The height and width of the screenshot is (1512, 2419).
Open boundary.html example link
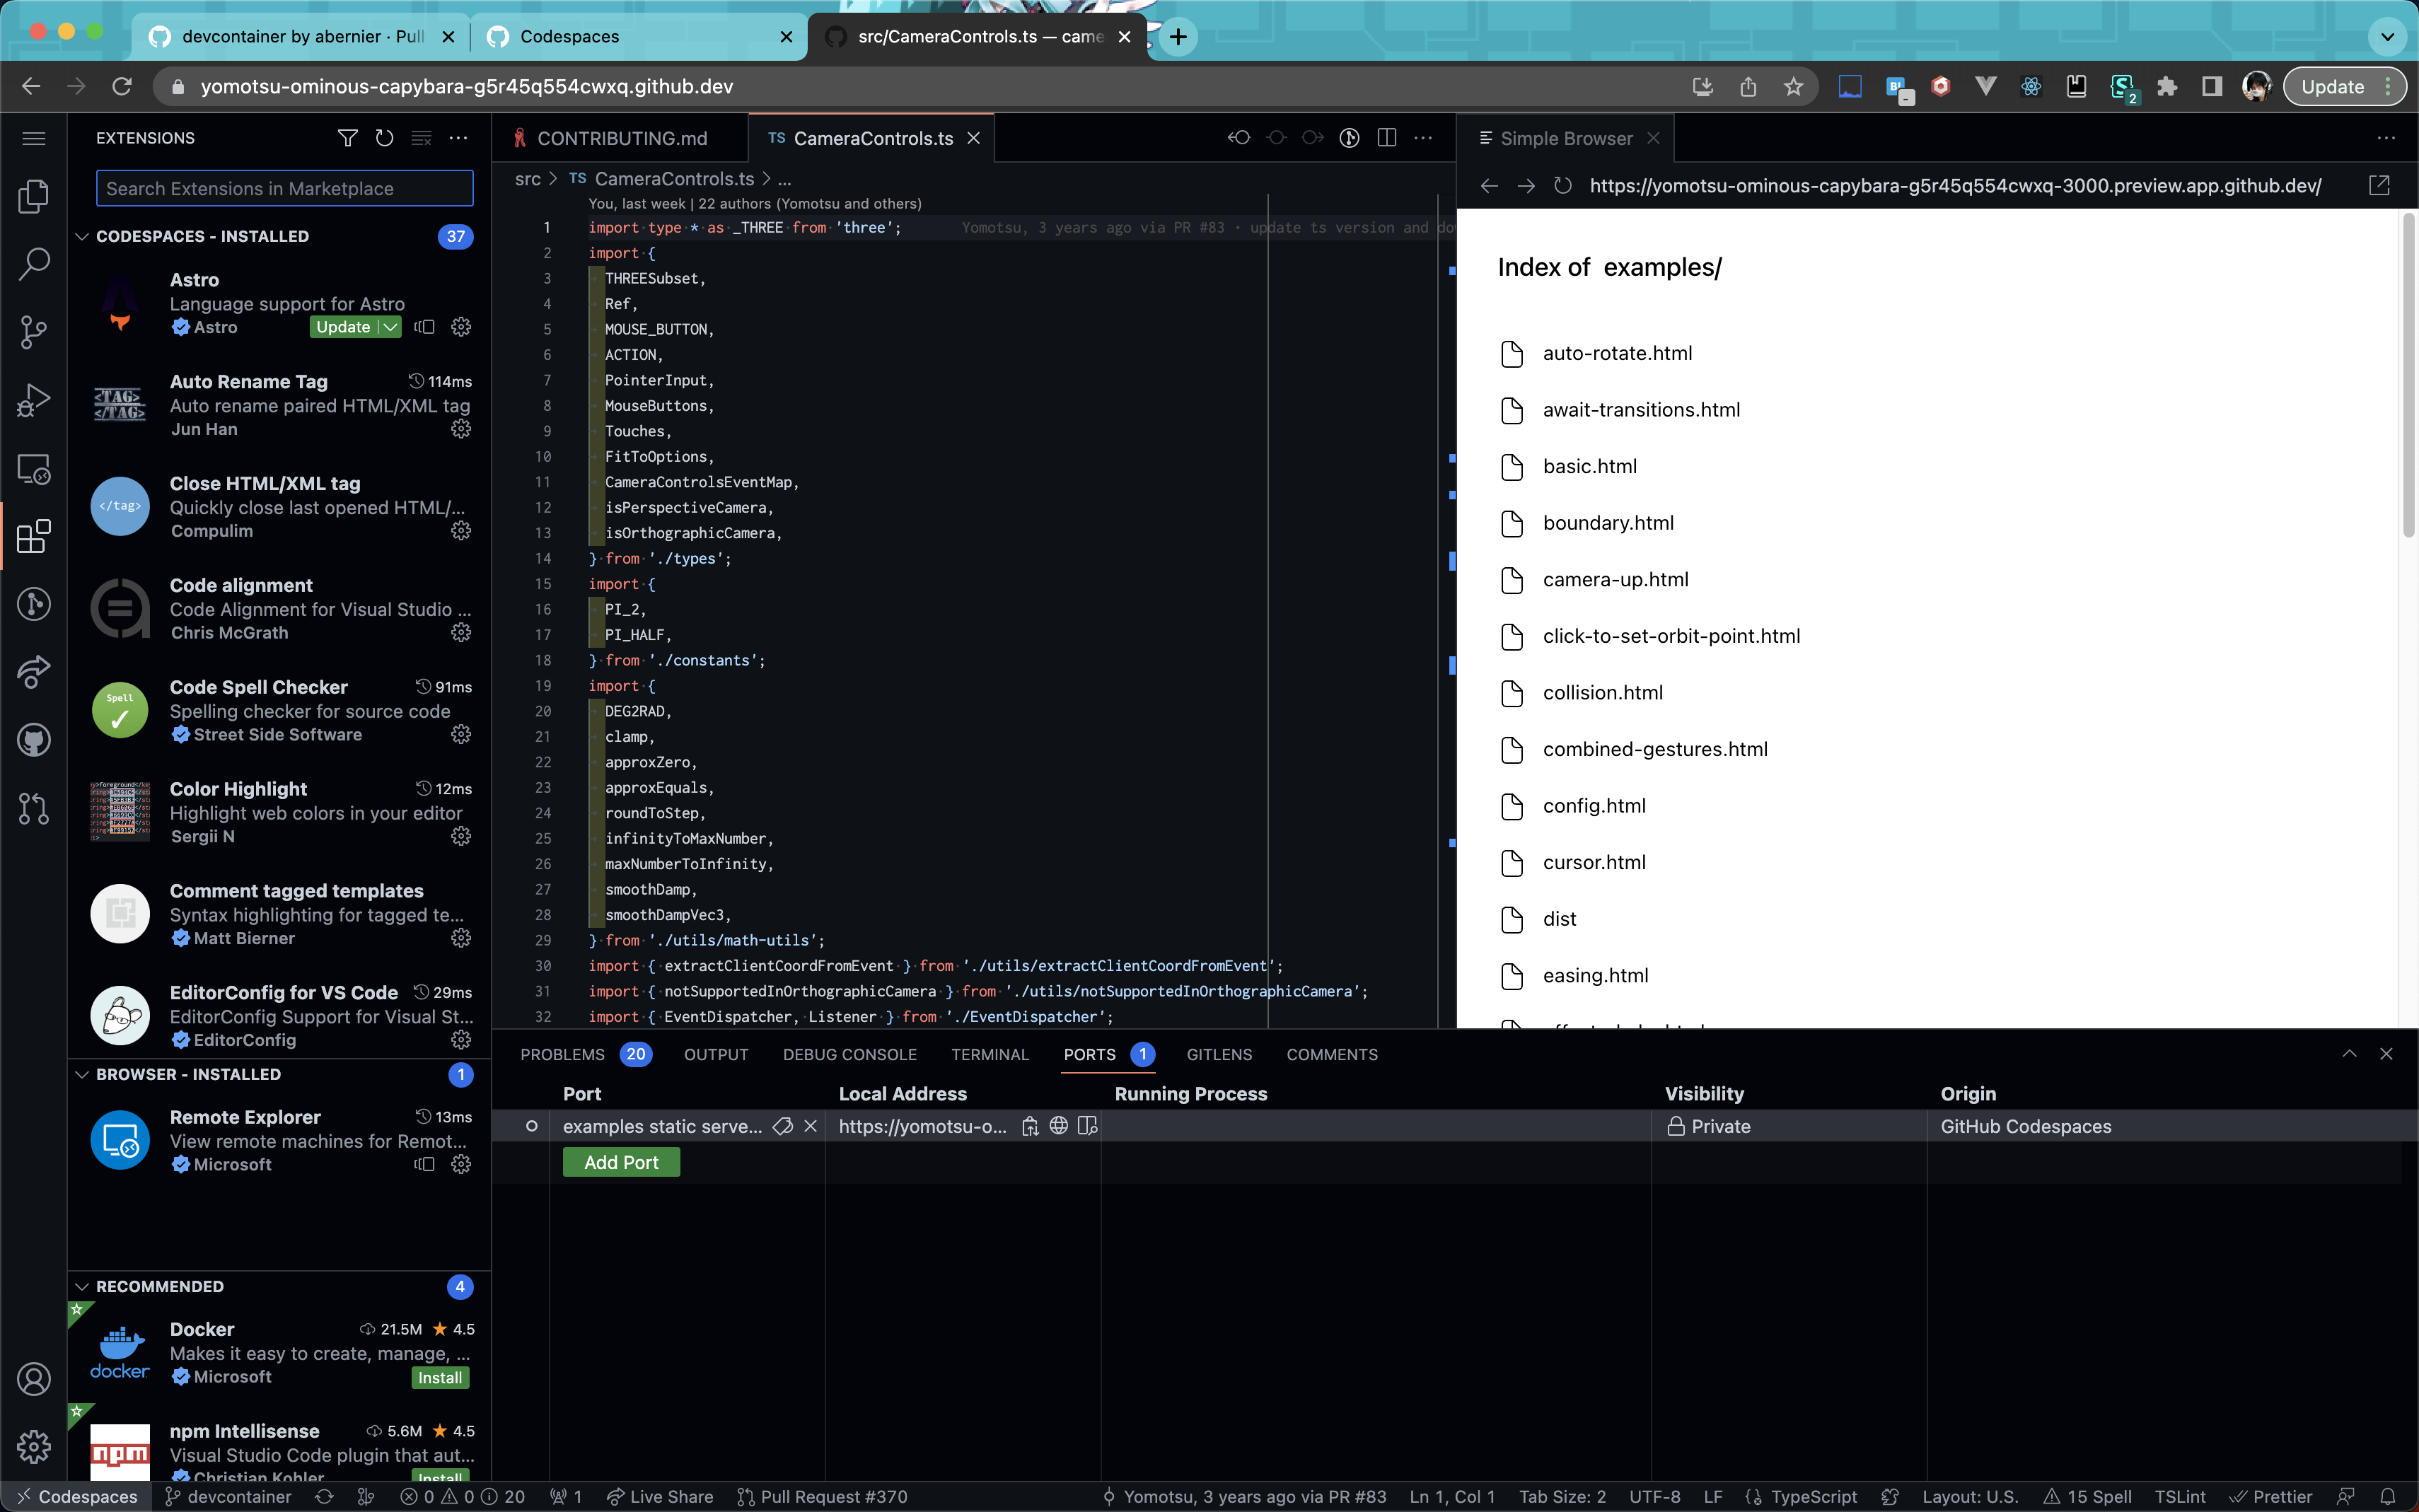[x=1608, y=523]
